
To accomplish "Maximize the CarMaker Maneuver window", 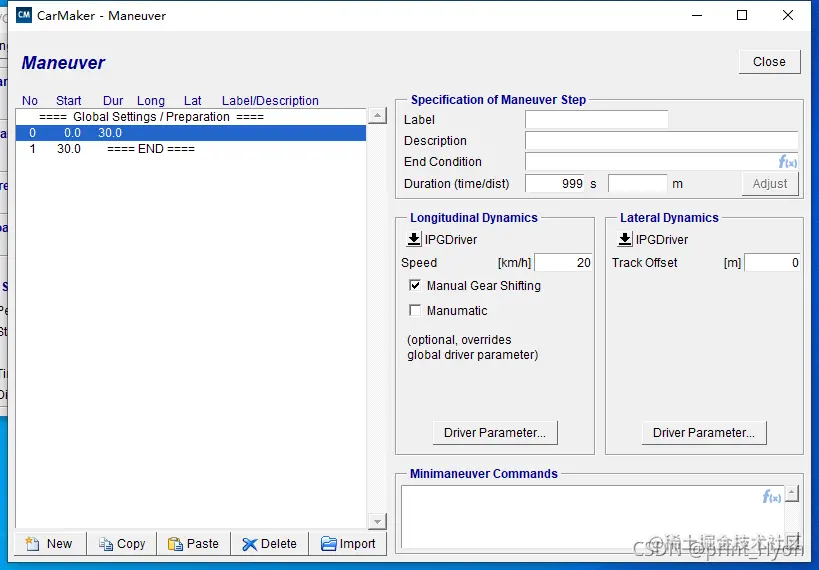I will point(742,15).
